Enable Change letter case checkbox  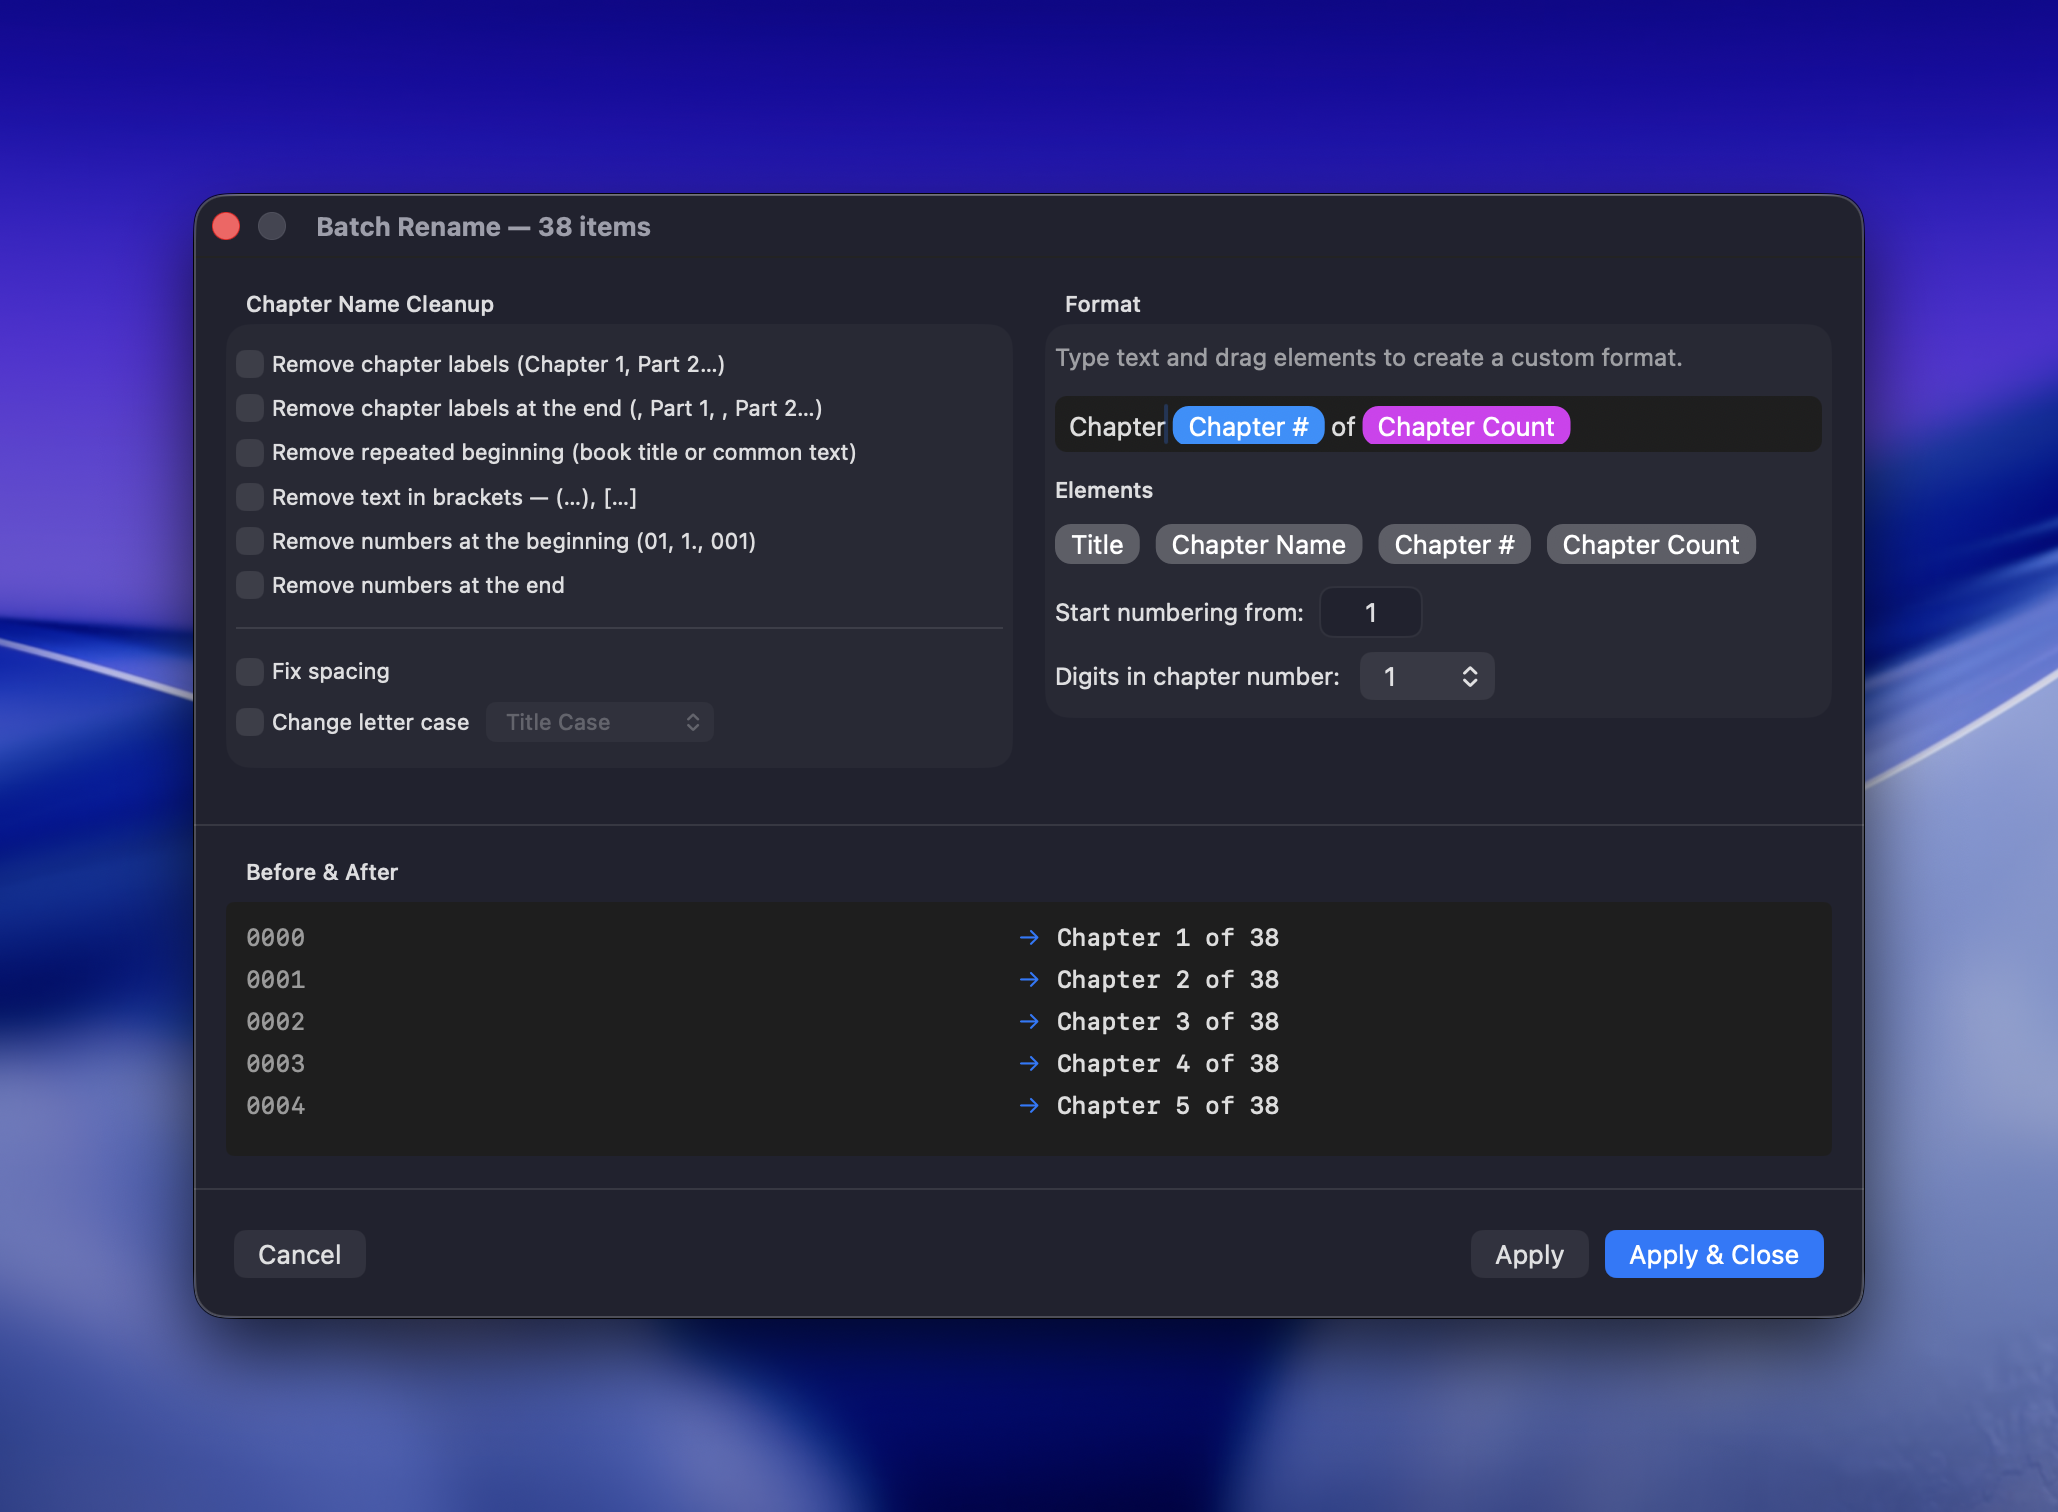pos(250,722)
